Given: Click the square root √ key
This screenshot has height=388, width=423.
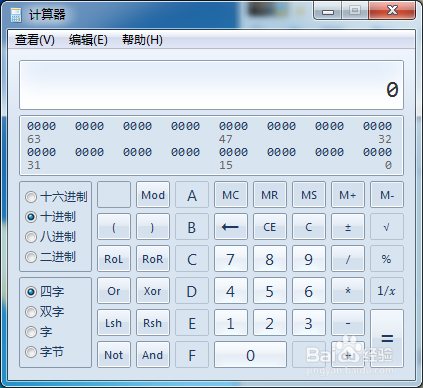Looking at the screenshot, I should [387, 227].
